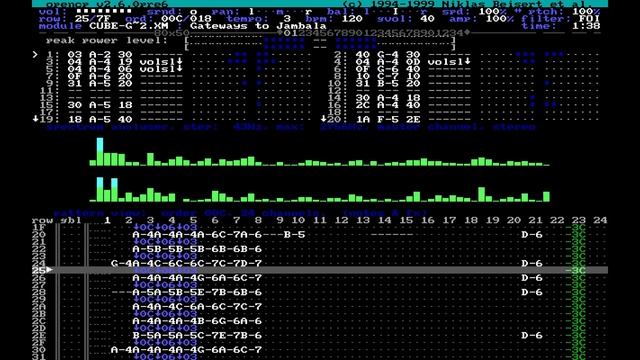640x360 pixels.
Task: Click D-6 note in pattern row 24
Action: (532, 263)
